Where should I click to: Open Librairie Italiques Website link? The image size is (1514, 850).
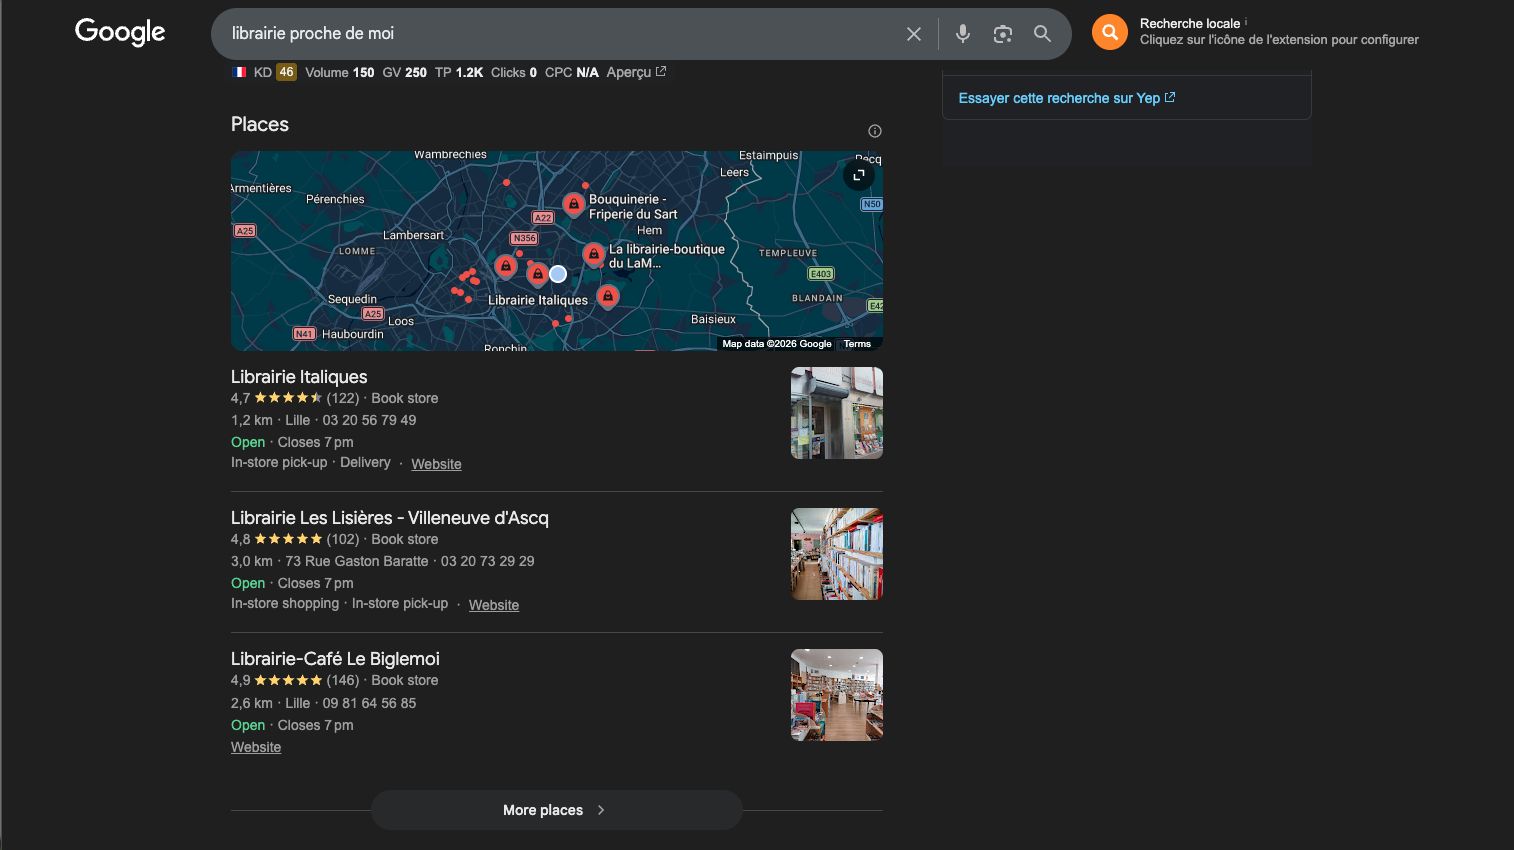[x=436, y=464]
